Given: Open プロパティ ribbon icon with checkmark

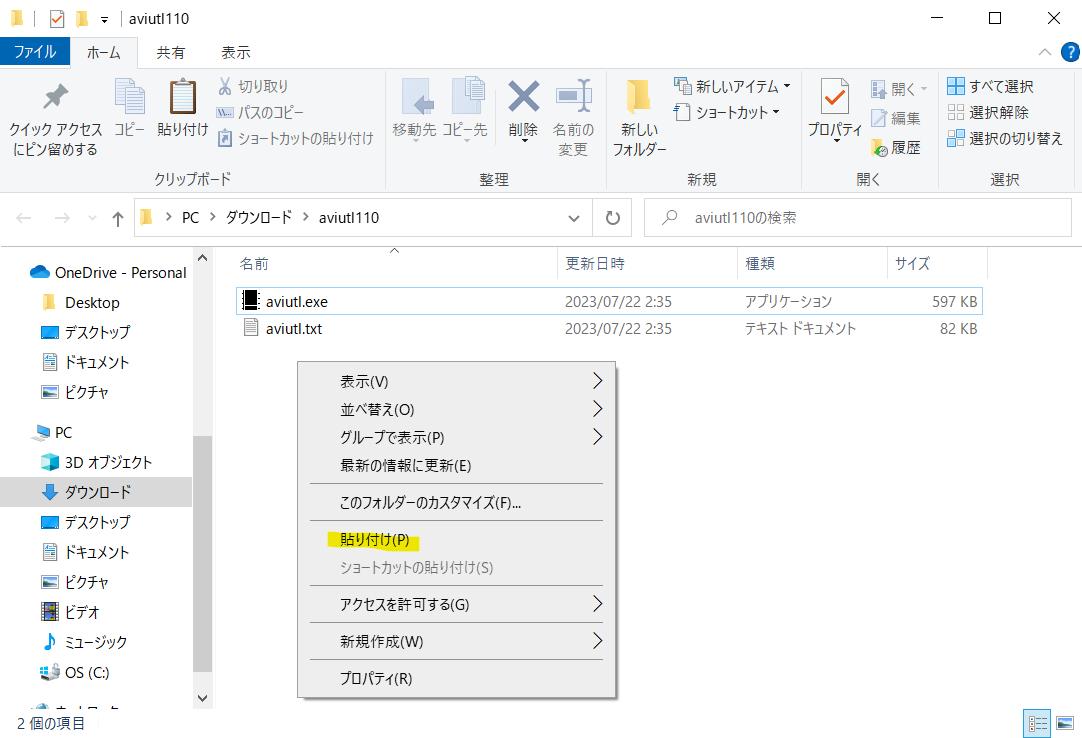Looking at the screenshot, I should coord(835,97).
